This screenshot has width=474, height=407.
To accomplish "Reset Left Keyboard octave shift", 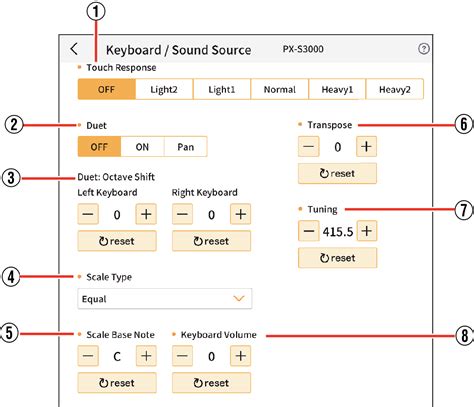I will point(117,241).
